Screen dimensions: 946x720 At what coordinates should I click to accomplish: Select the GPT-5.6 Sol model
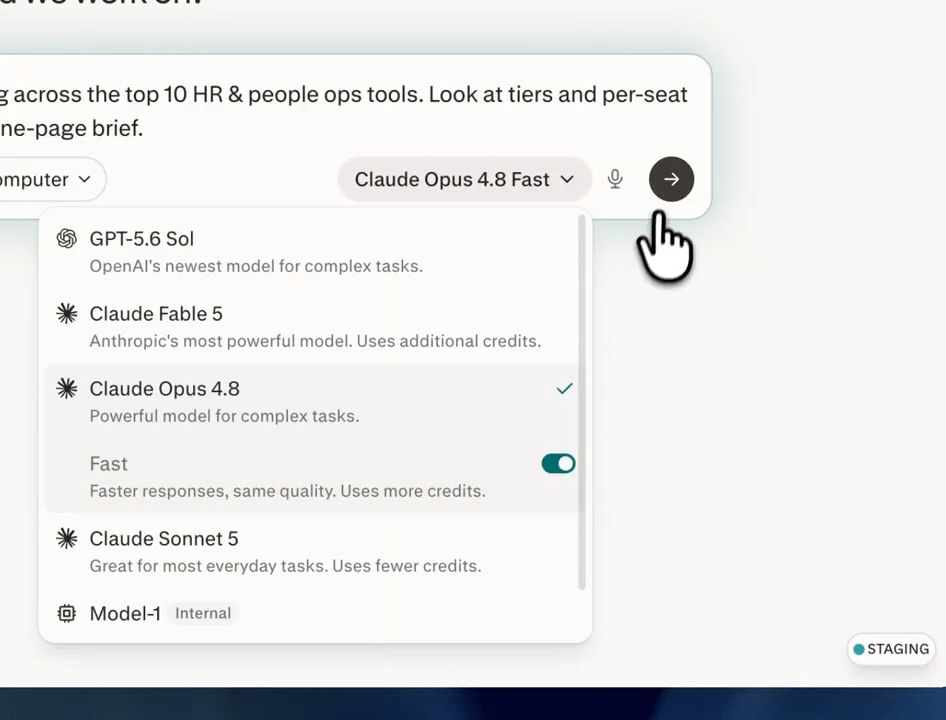pyautogui.click(x=313, y=252)
